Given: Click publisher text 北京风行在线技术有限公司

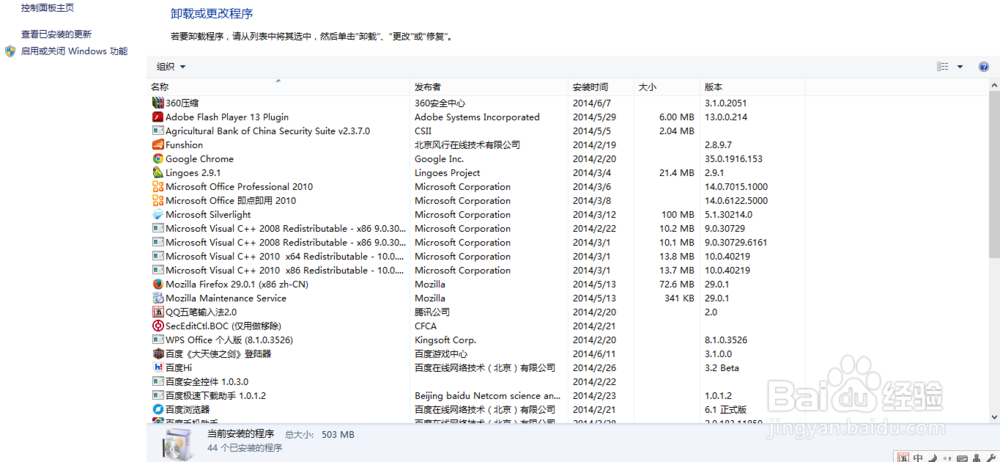Looking at the screenshot, I should pos(467,145).
